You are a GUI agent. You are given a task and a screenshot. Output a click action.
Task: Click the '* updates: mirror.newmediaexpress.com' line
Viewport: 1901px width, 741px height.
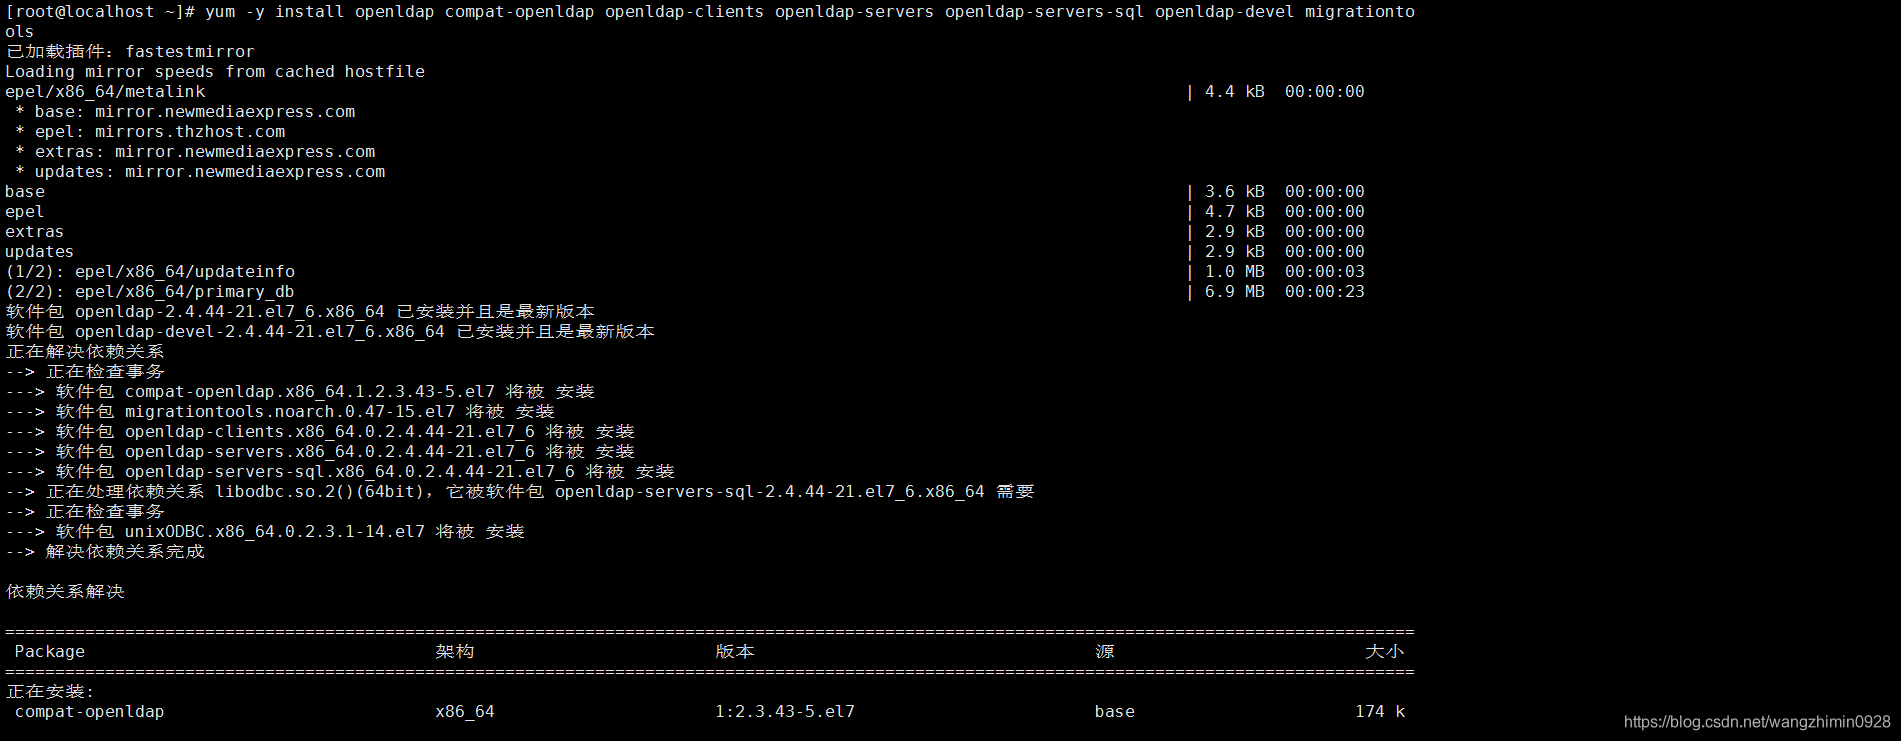(x=200, y=172)
